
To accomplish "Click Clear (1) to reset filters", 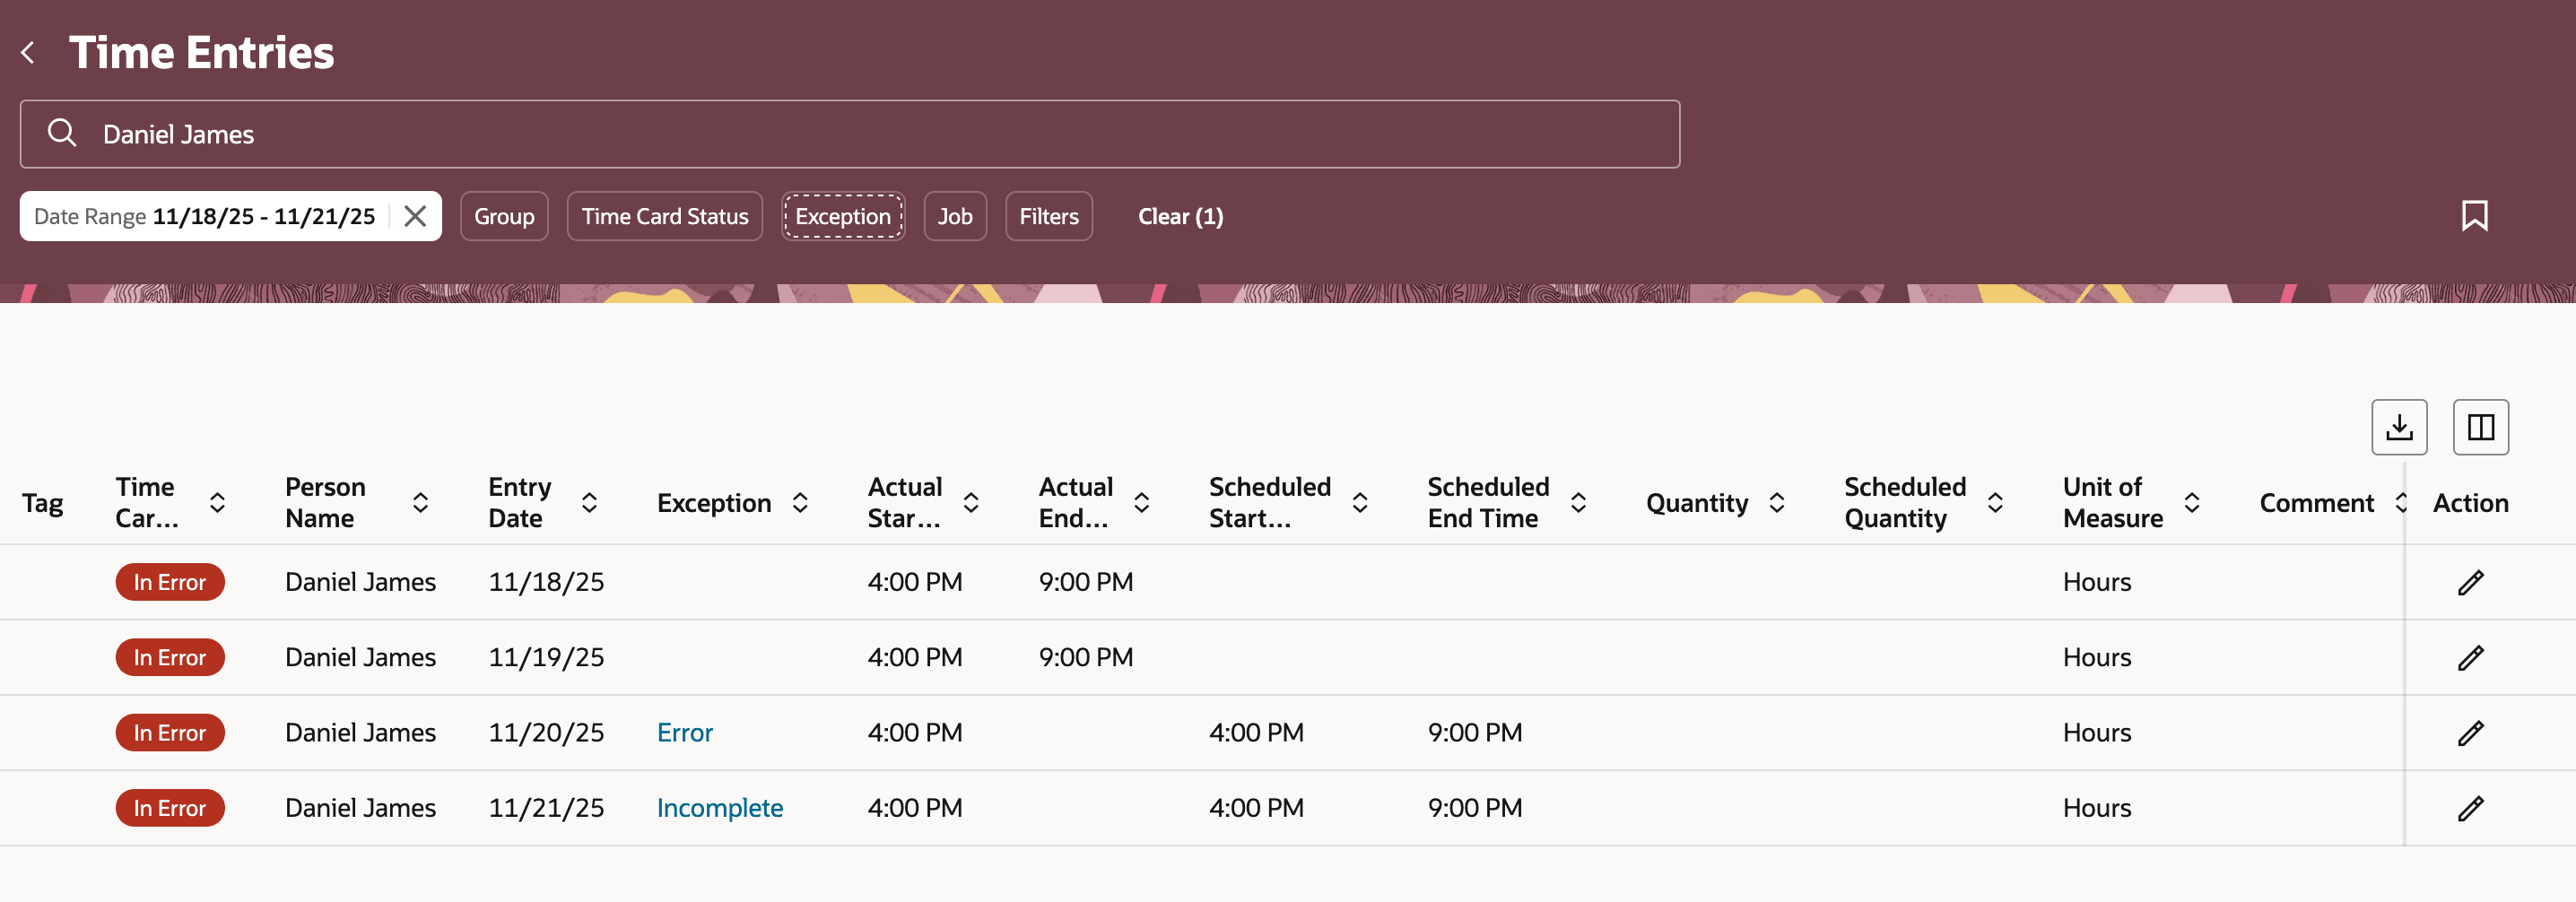I will (1180, 216).
